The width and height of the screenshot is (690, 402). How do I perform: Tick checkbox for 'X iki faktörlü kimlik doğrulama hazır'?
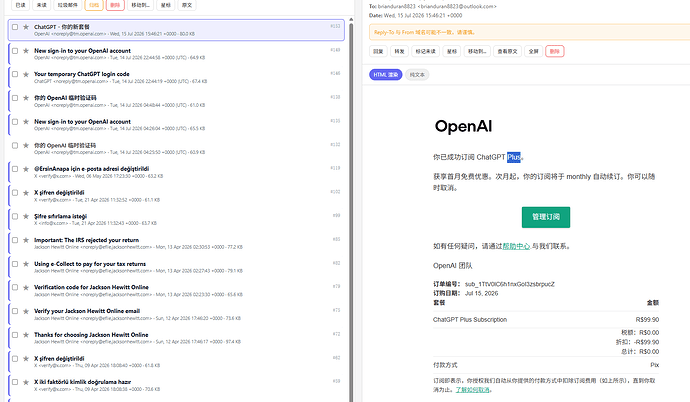click(x=15, y=382)
